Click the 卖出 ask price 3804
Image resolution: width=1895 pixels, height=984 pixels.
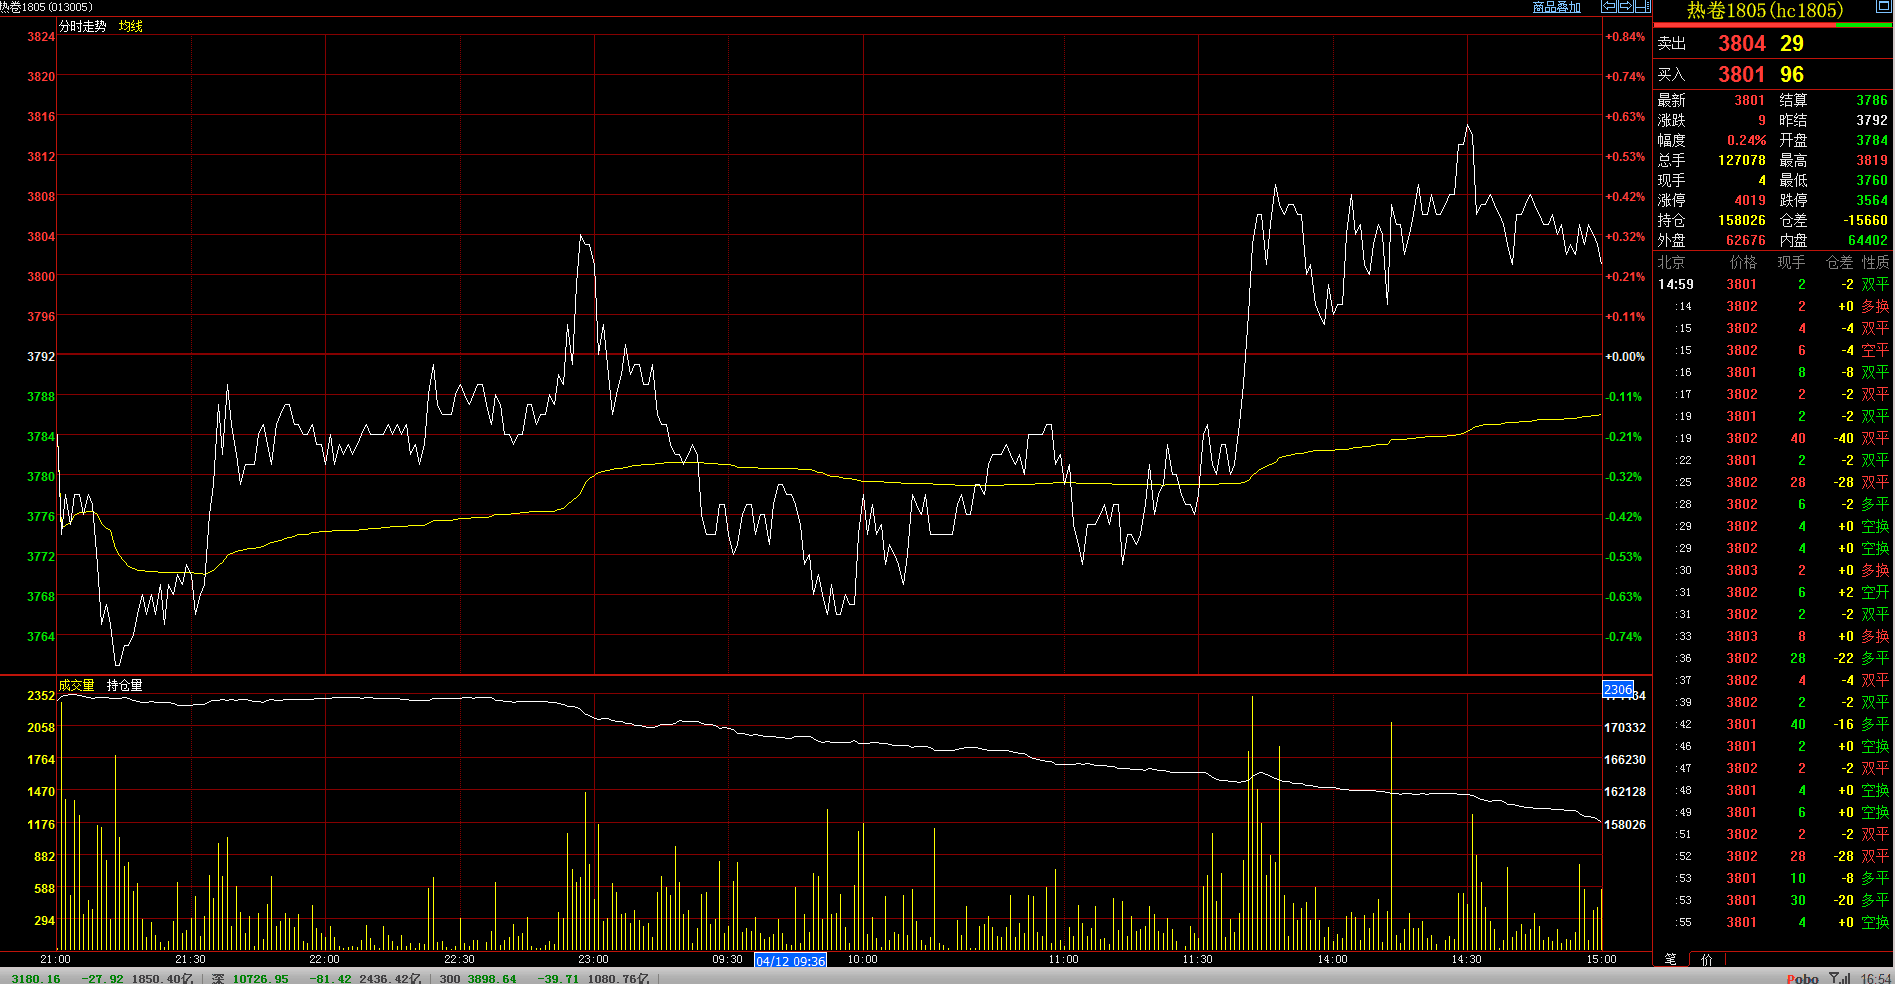coord(1741,44)
